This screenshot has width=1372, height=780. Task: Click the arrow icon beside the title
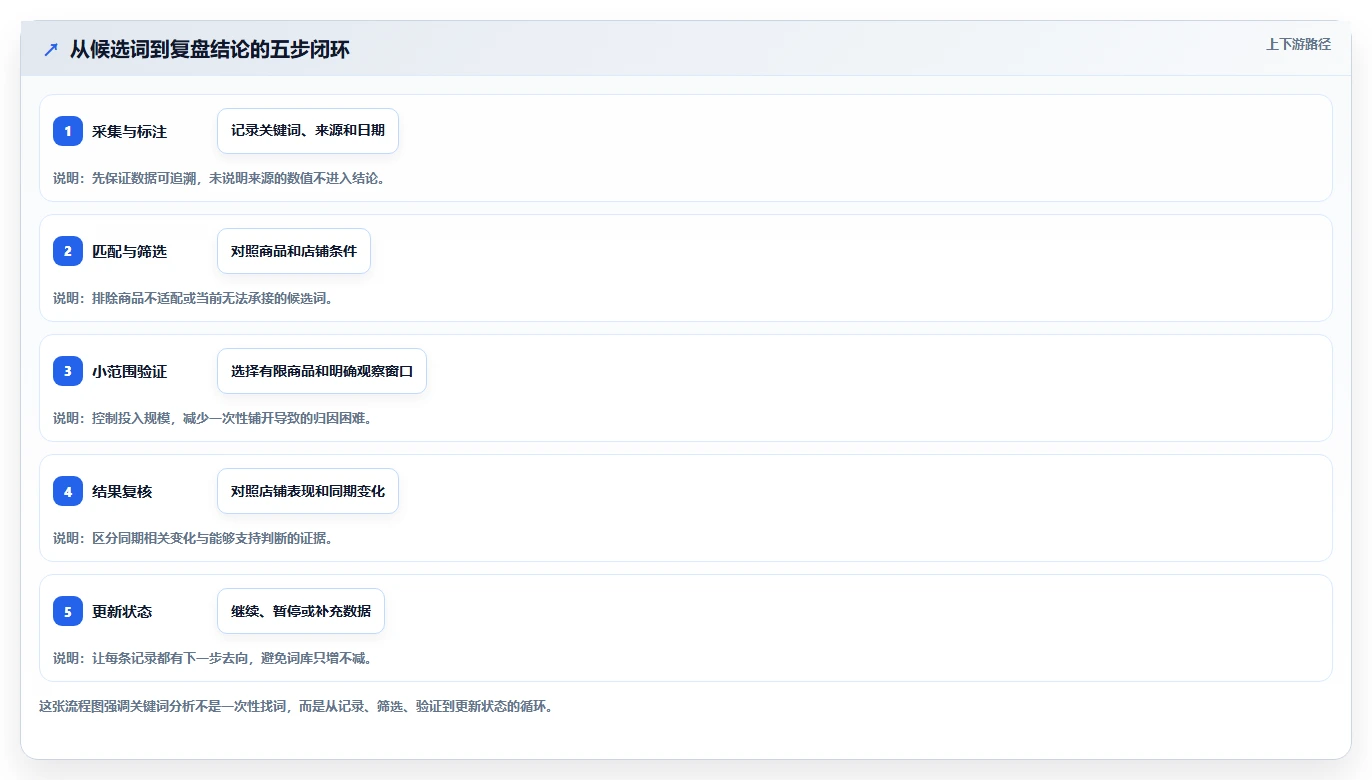click(x=51, y=49)
